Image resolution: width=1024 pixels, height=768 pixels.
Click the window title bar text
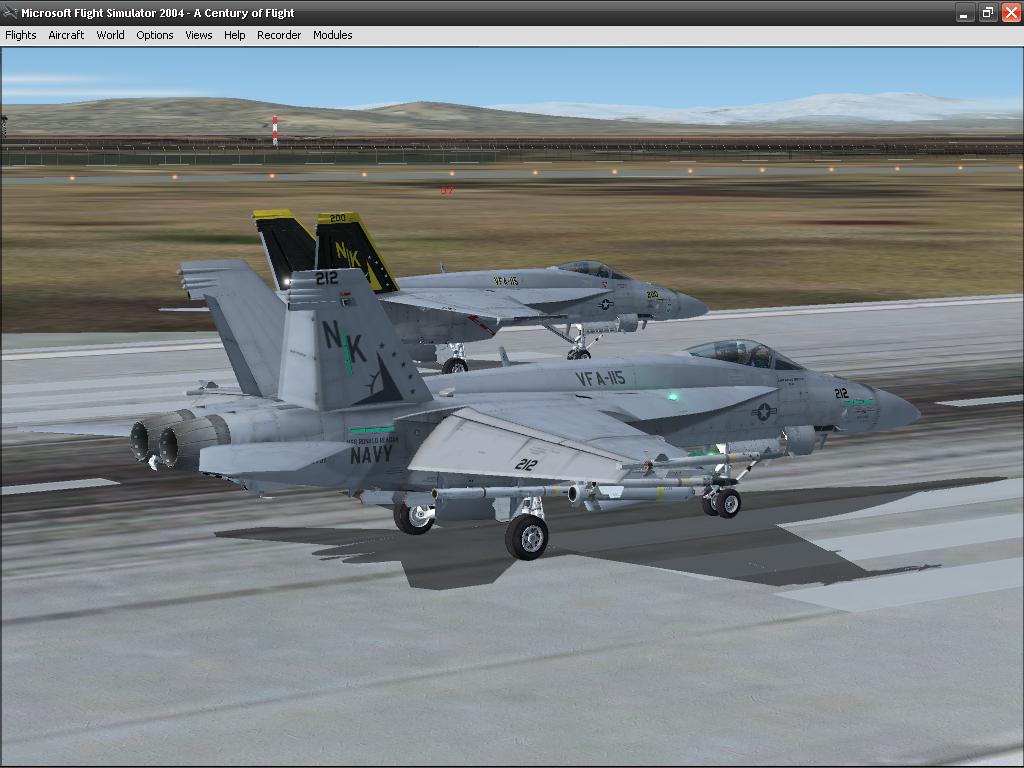(x=158, y=13)
